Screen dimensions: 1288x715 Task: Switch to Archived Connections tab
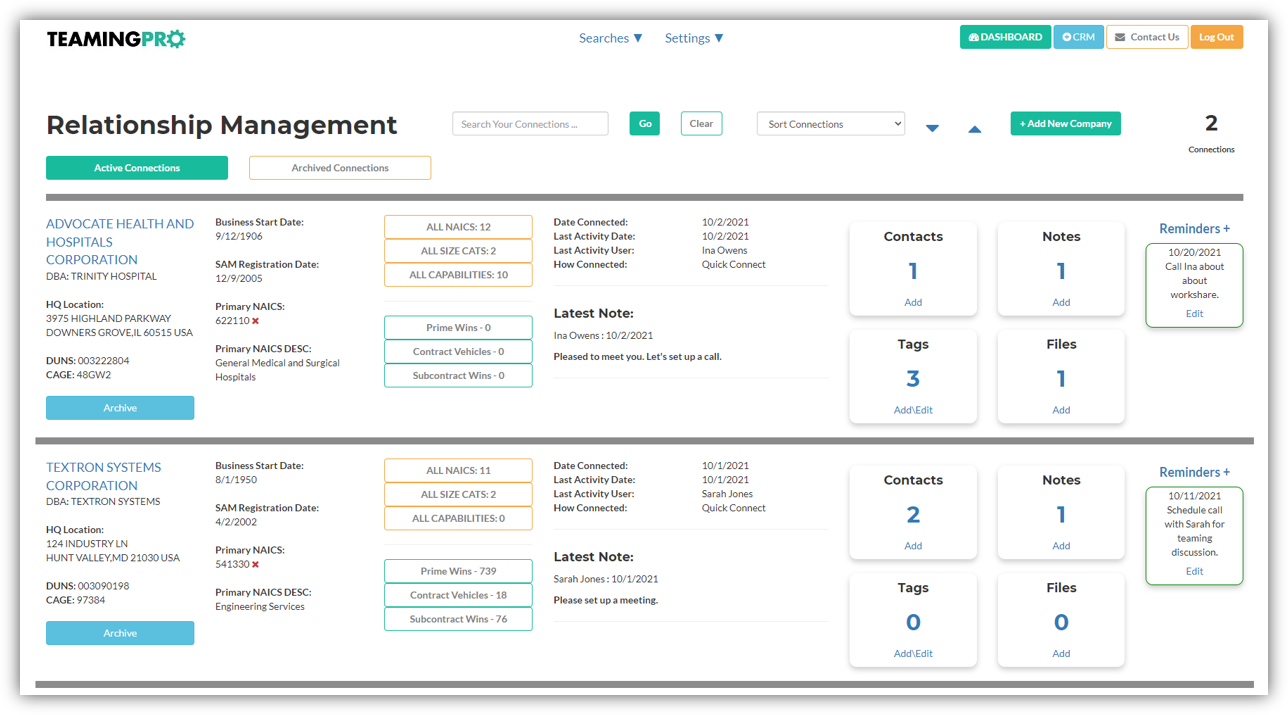point(340,168)
